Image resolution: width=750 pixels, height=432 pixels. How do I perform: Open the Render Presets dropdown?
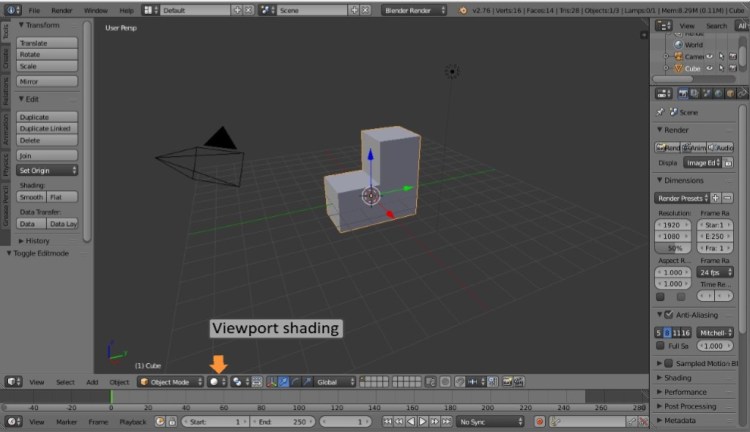682,198
